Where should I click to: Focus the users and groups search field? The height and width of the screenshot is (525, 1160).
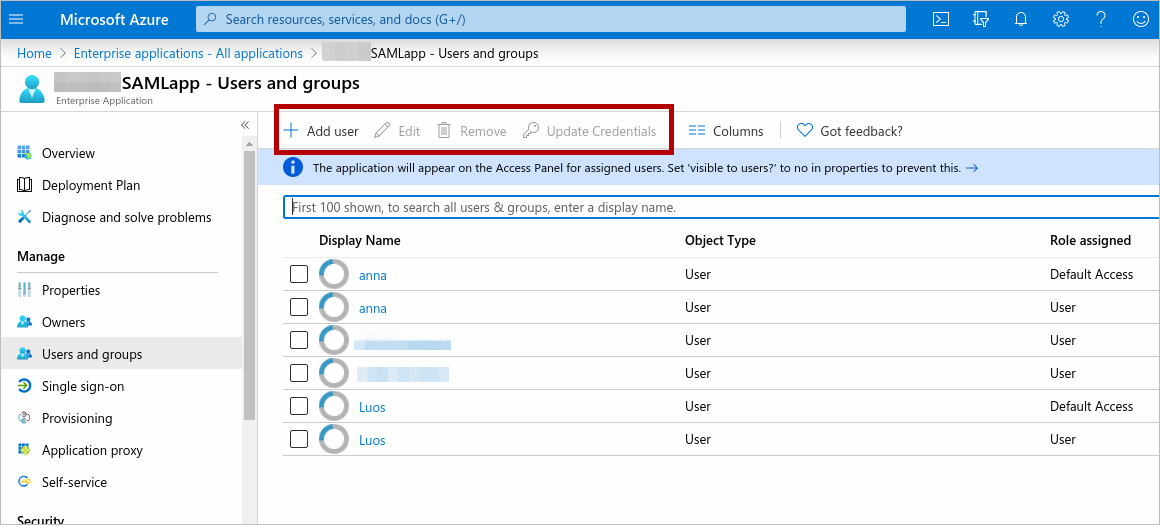point(720,208)
